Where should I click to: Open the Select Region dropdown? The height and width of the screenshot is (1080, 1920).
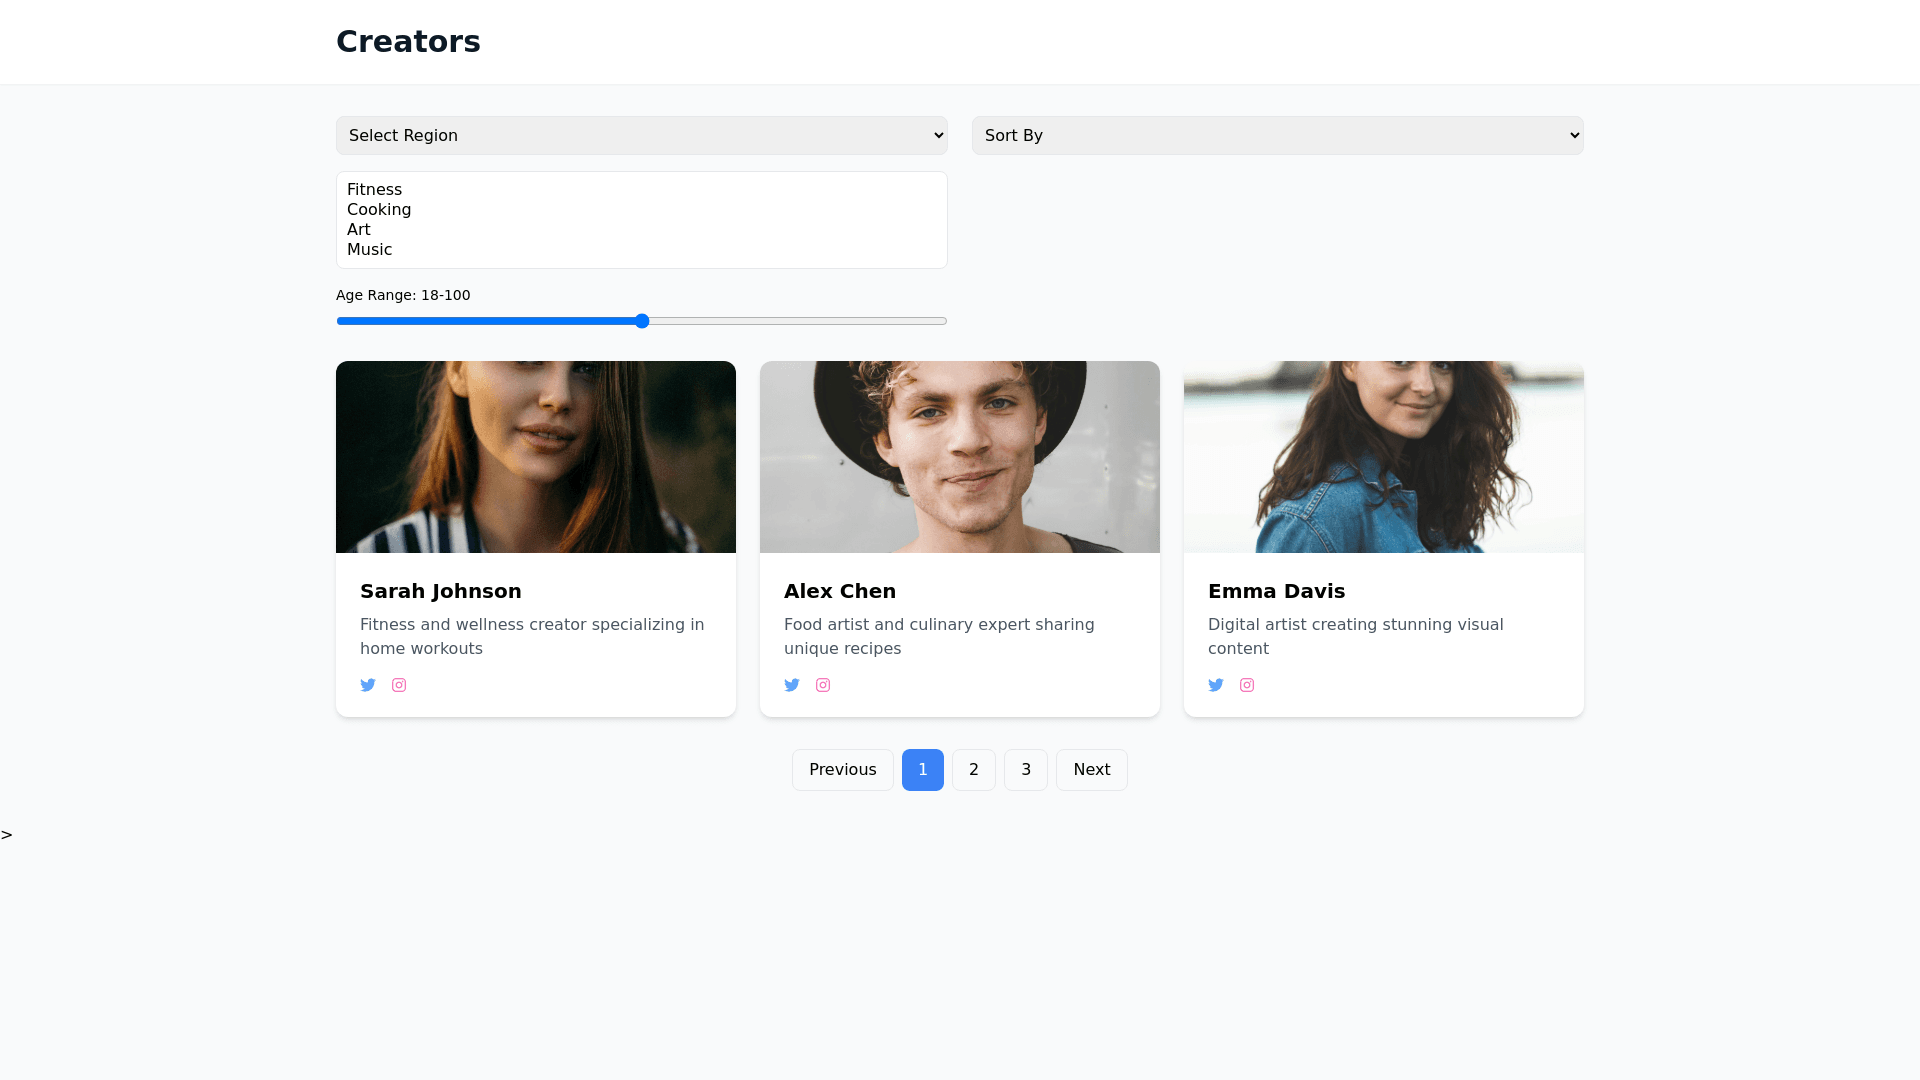(641, 135)
